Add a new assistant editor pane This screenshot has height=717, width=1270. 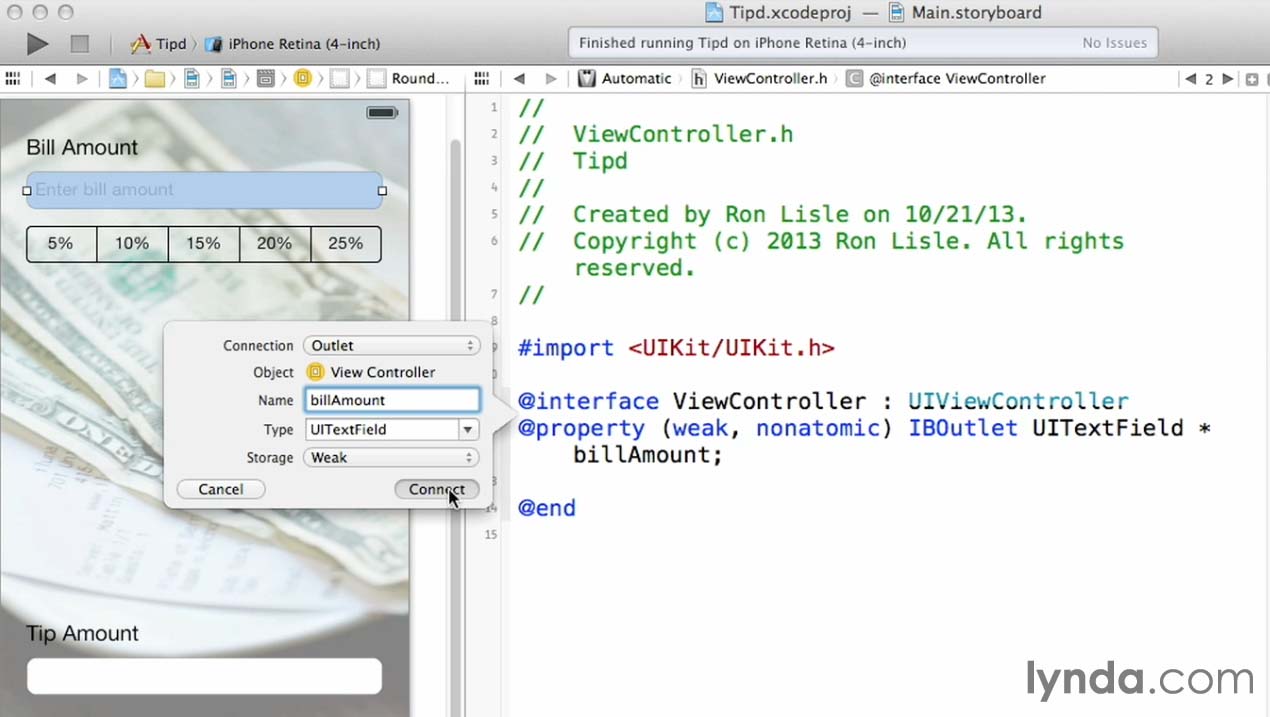coord(1251,79)
